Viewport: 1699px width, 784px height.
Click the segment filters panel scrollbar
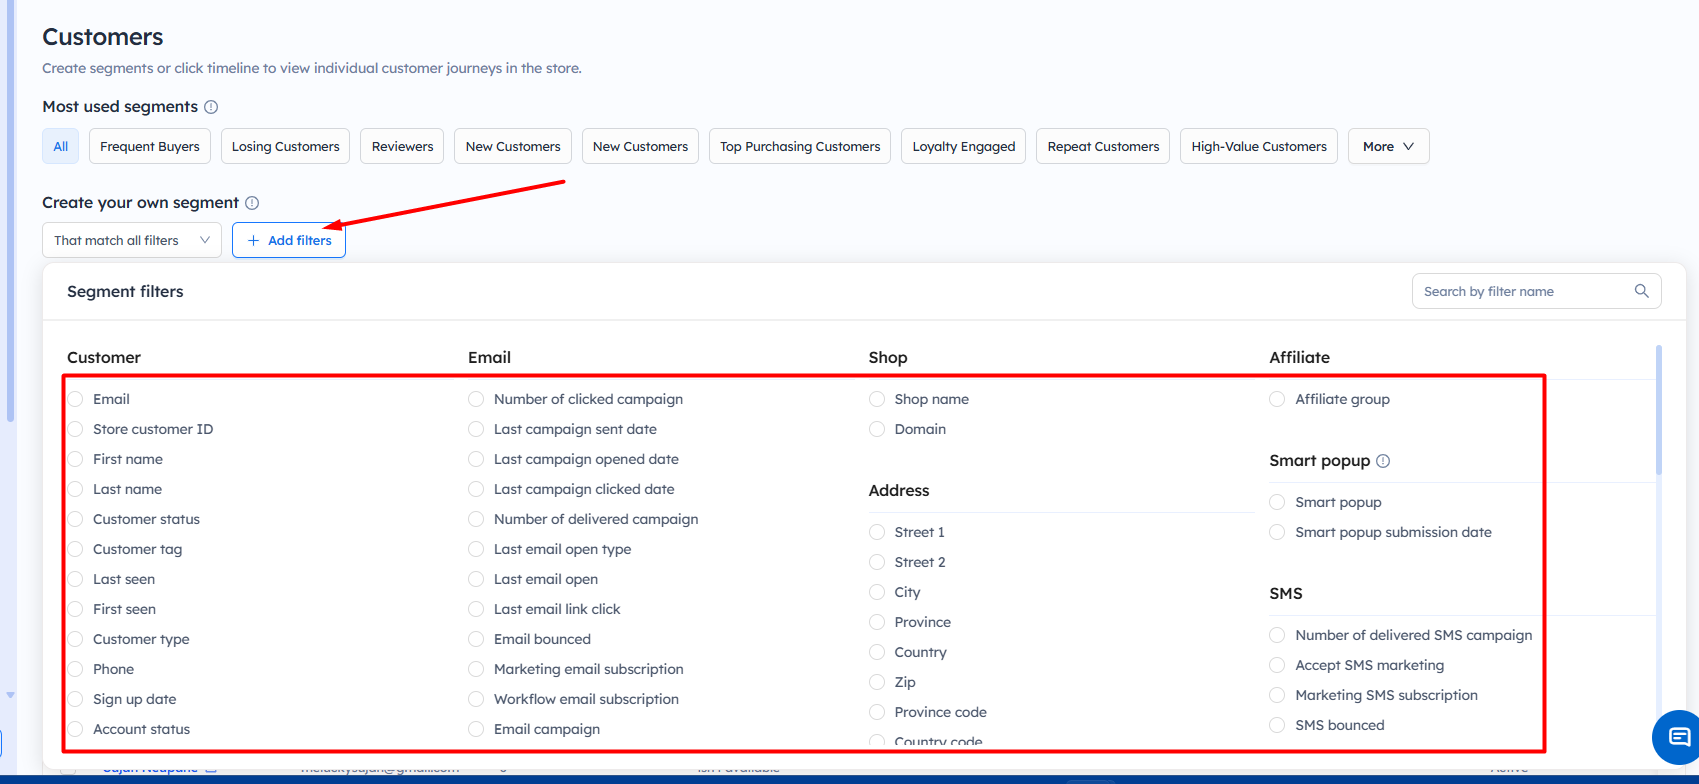1659,410
